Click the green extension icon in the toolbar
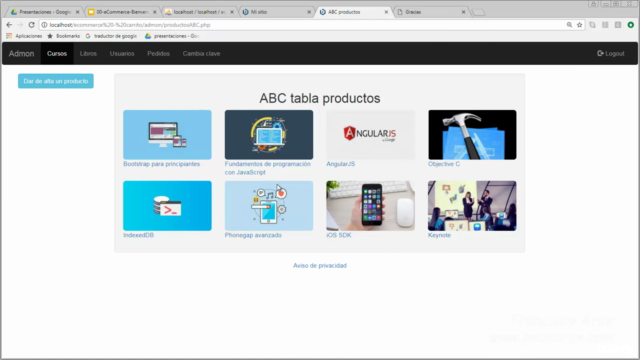The height and width of the screenshot is (360, 640). [631, 25]
